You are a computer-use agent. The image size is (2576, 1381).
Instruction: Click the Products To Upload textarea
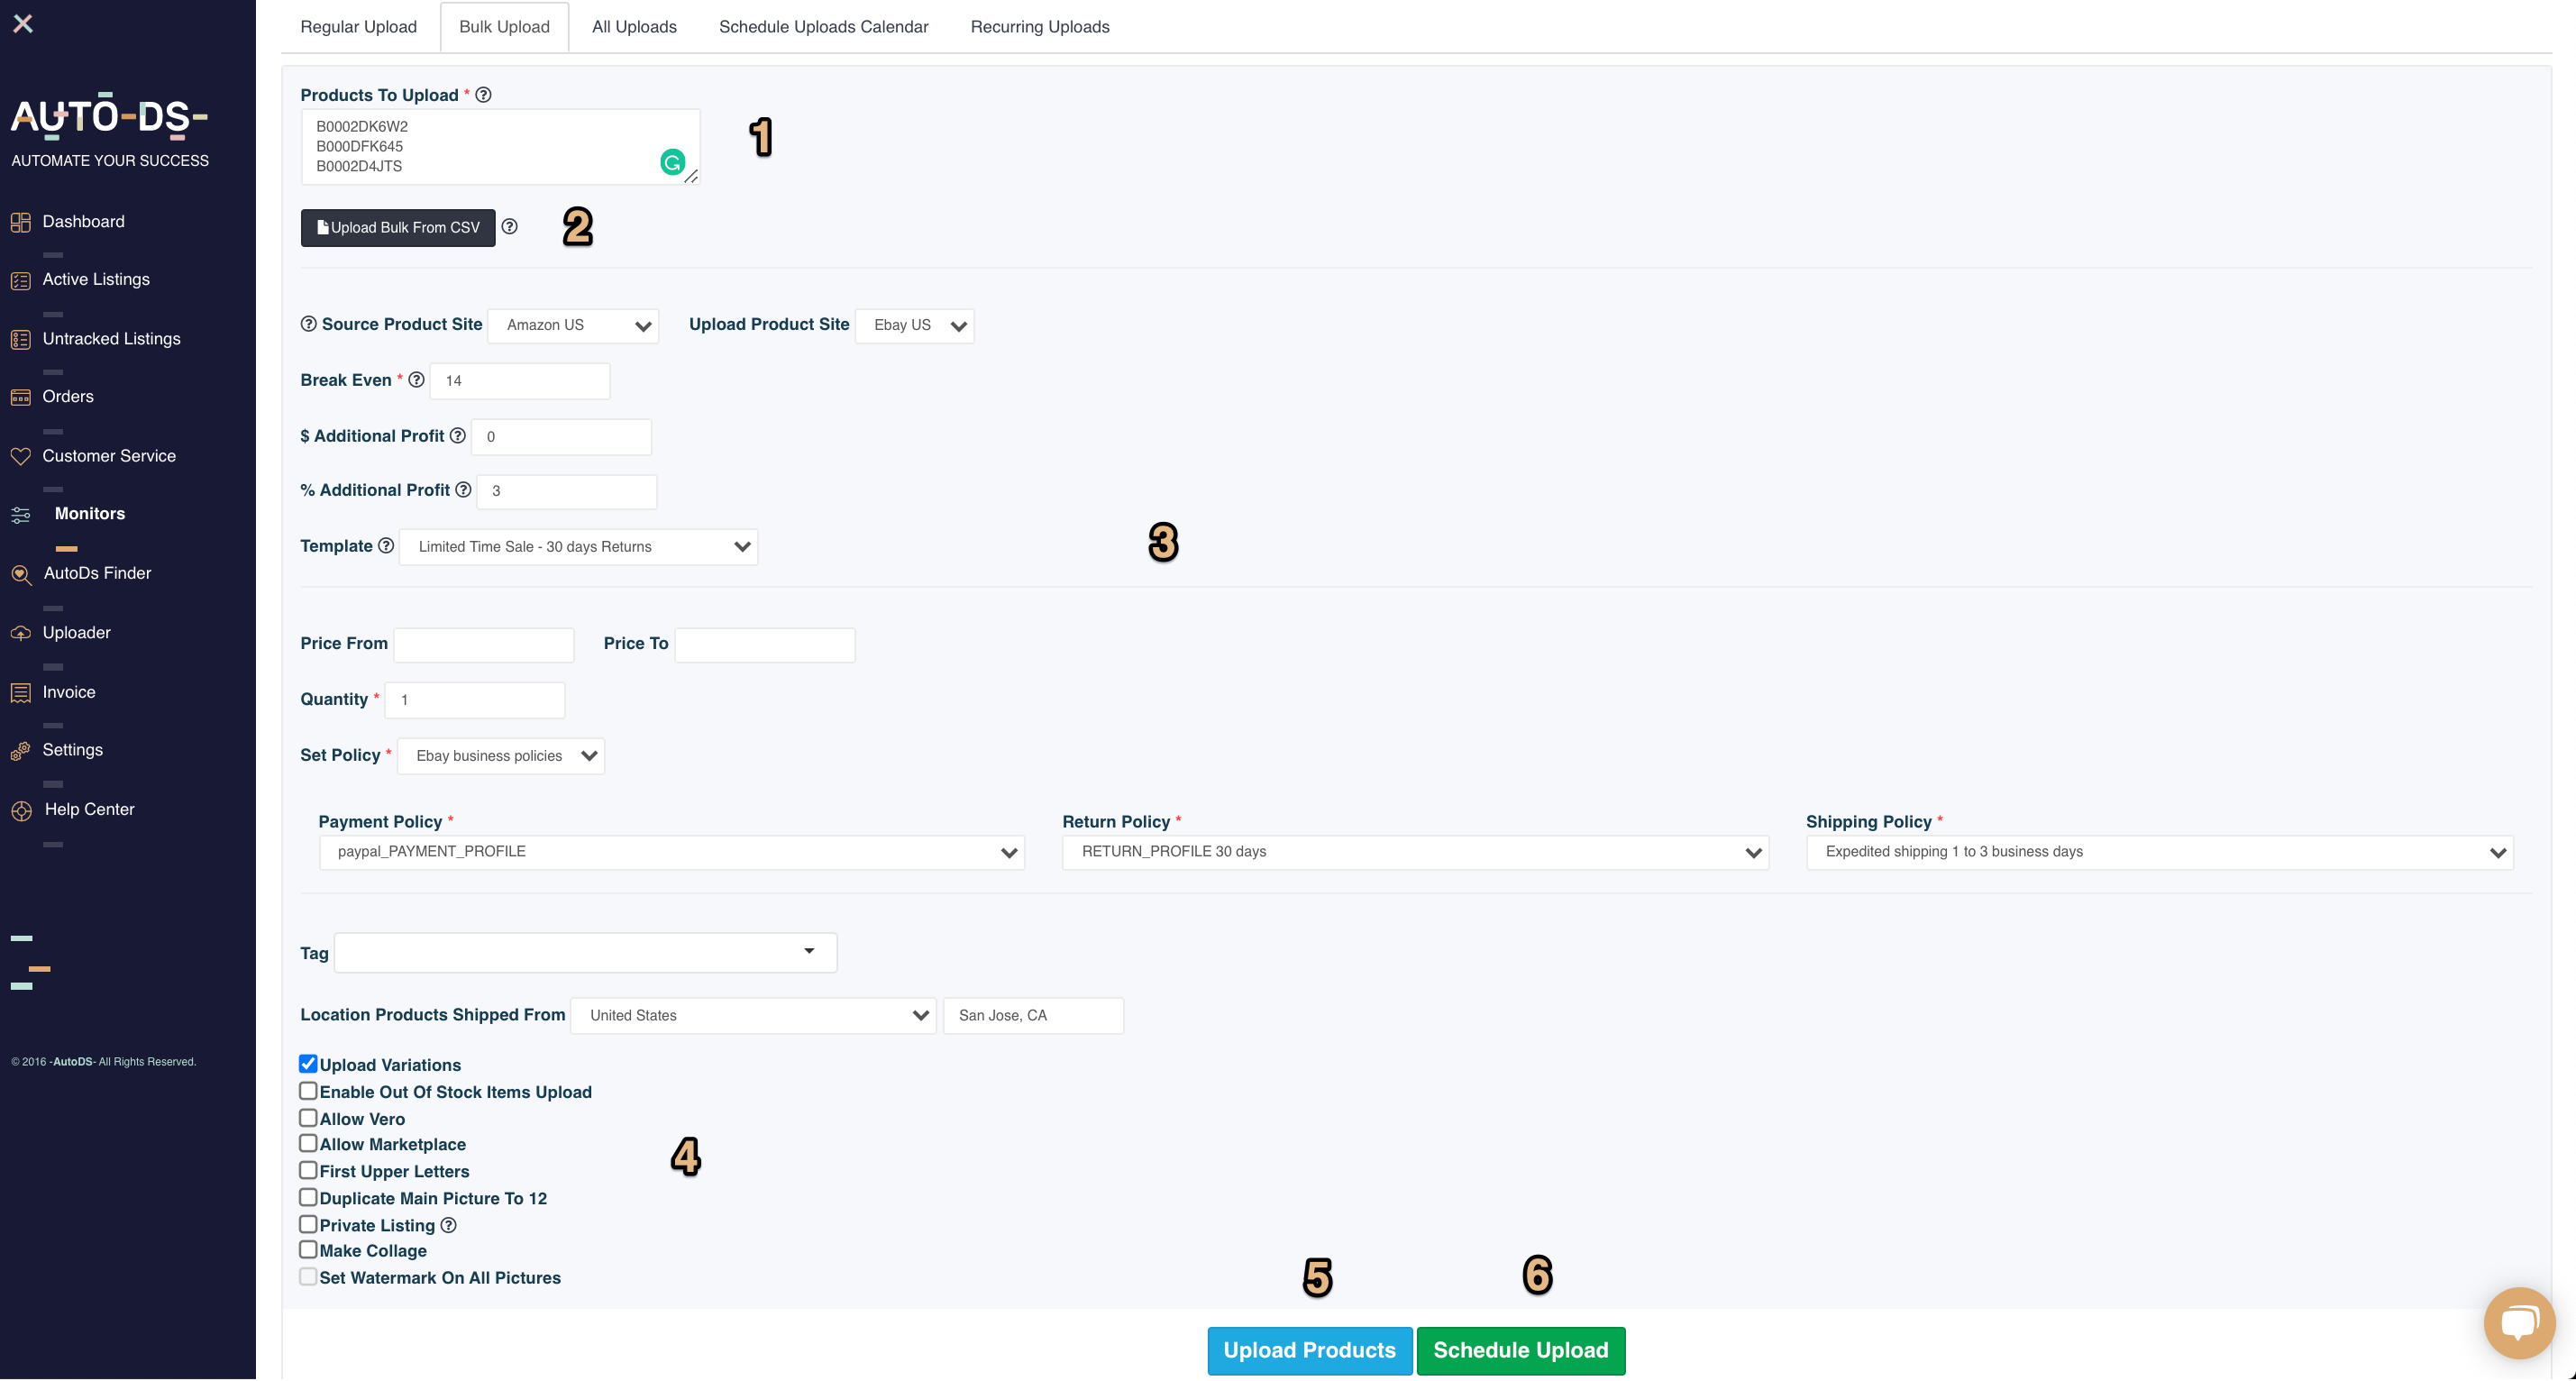500,147
